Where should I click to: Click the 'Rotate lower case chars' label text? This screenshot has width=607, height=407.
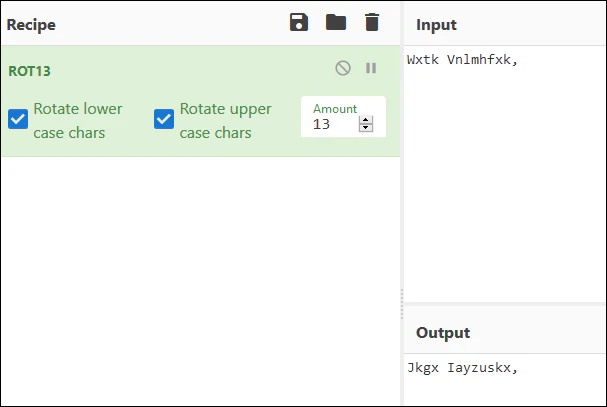77,121
